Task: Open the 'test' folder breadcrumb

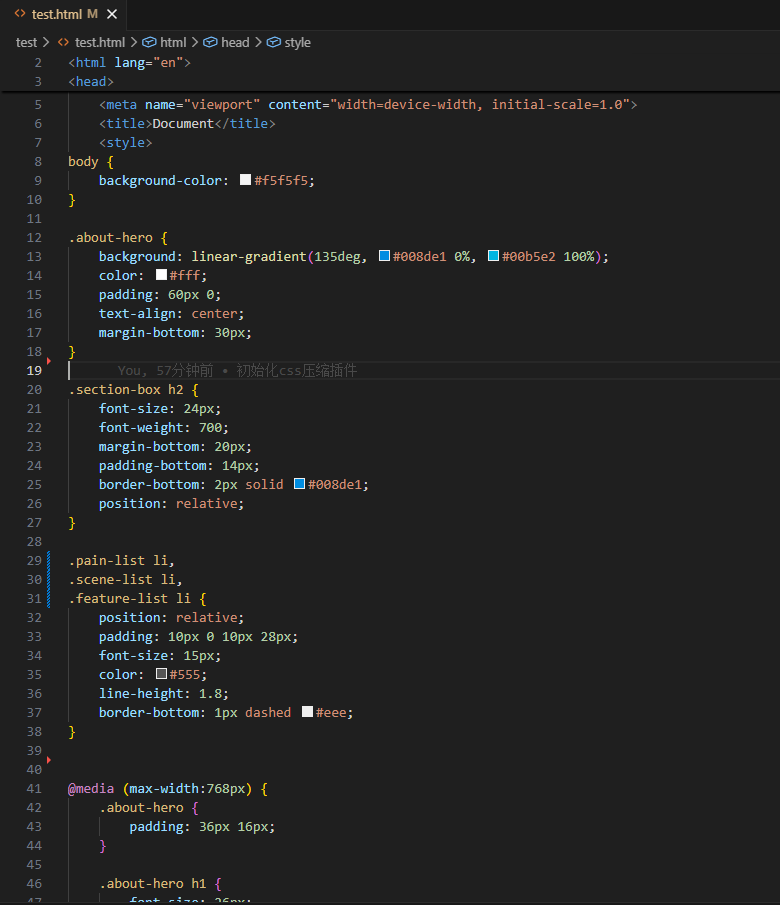Action: [x=26, y=43]
